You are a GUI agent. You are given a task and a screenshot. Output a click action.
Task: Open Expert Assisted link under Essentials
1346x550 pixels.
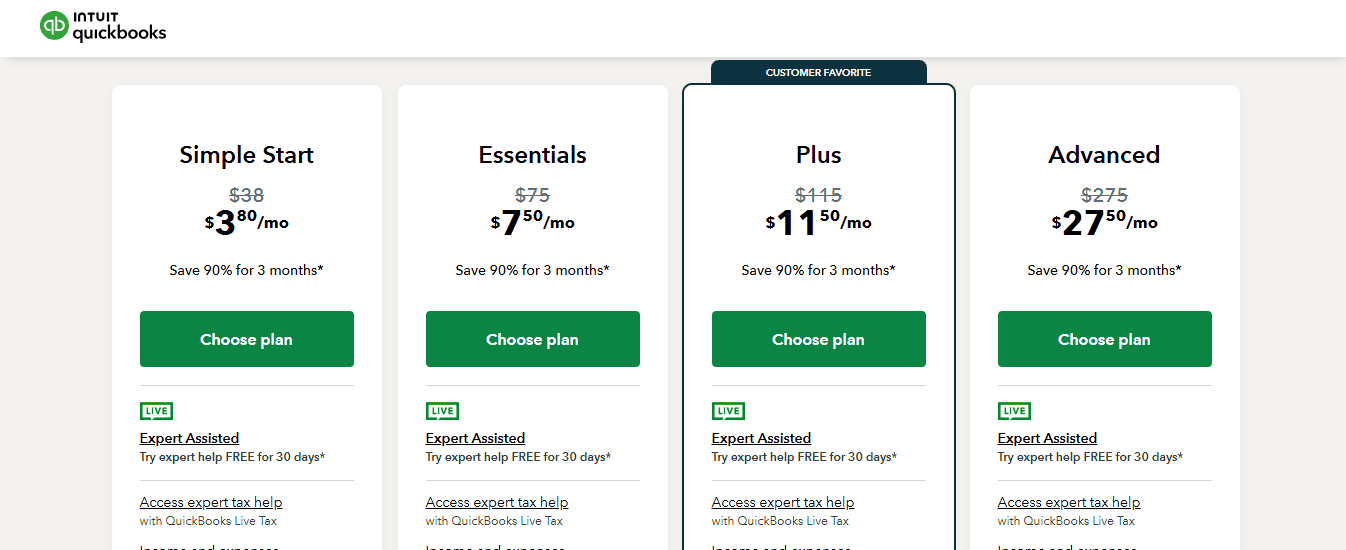tap(475, 438)
